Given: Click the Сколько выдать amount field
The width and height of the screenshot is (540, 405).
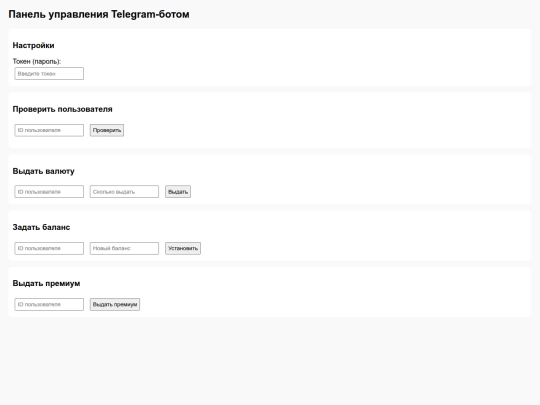Looking at the screenshot, I should (x=124, y=191).
